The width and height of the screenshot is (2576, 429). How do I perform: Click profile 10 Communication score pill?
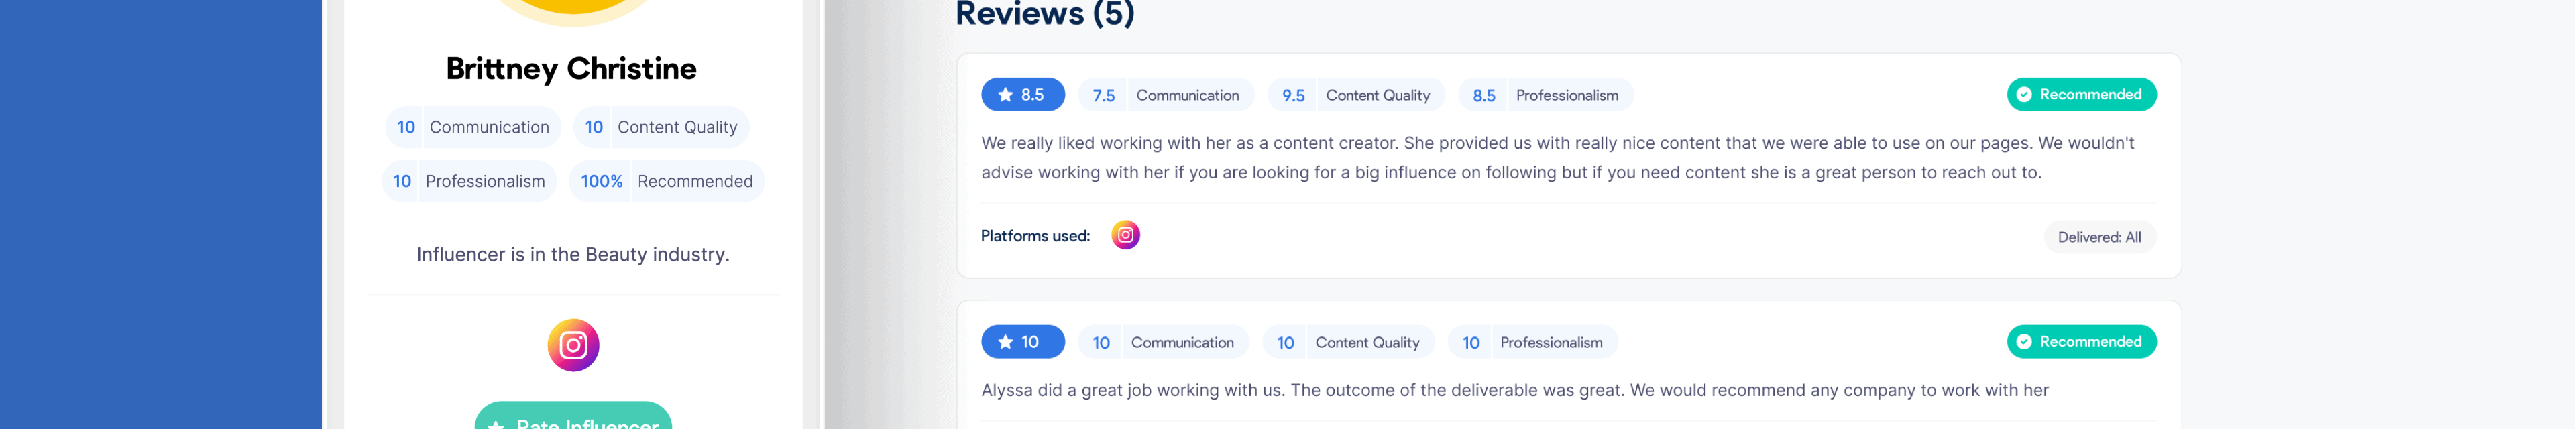473,127
